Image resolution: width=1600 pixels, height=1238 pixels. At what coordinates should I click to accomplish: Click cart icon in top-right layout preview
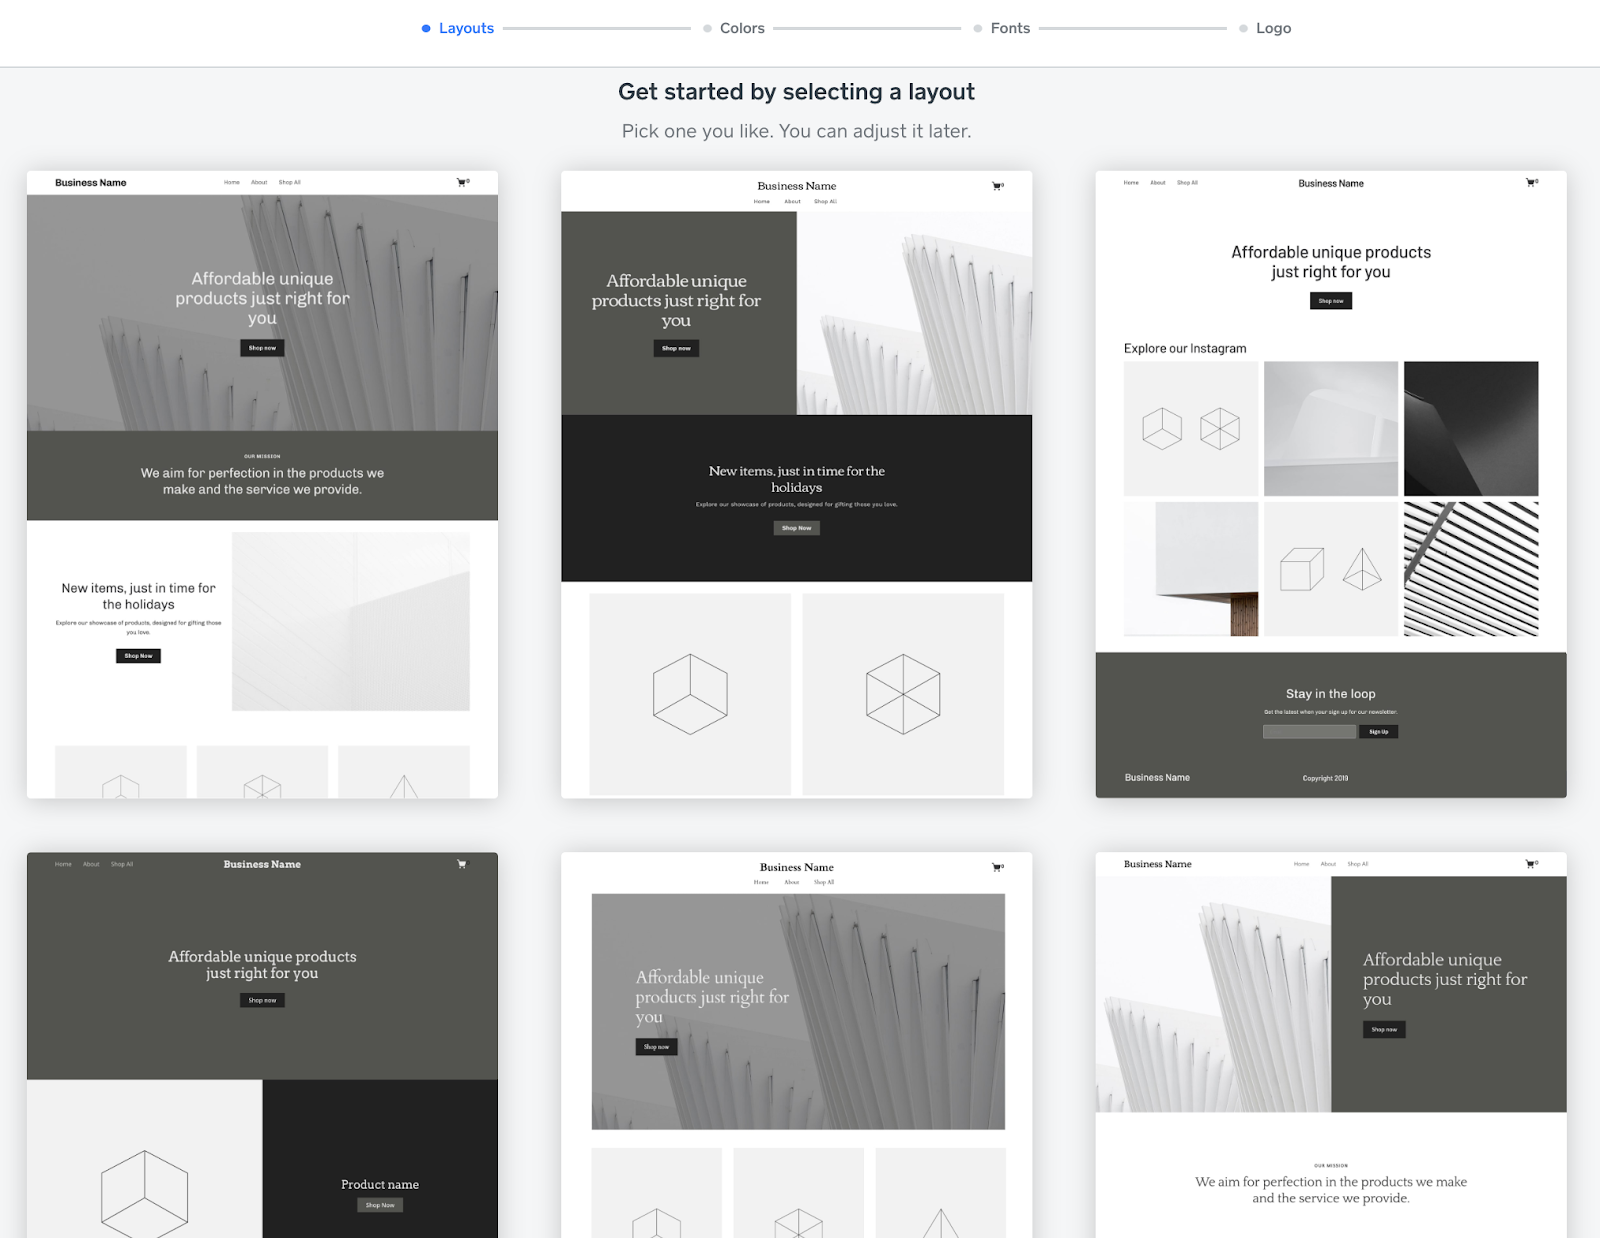pos(1530,182)
